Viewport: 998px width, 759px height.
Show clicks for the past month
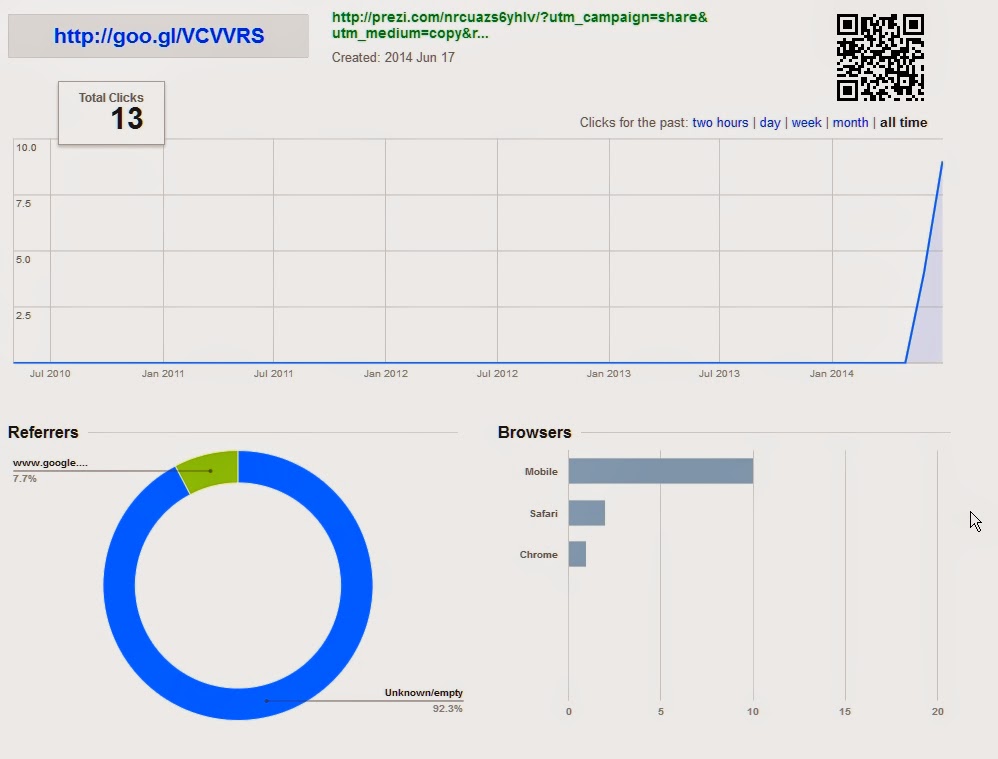[850, 122]
